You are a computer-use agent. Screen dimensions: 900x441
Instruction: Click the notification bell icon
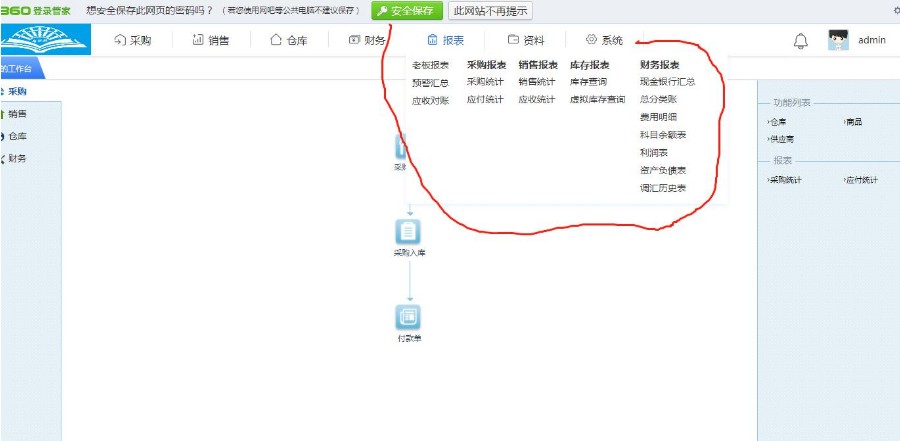point(800,41)
